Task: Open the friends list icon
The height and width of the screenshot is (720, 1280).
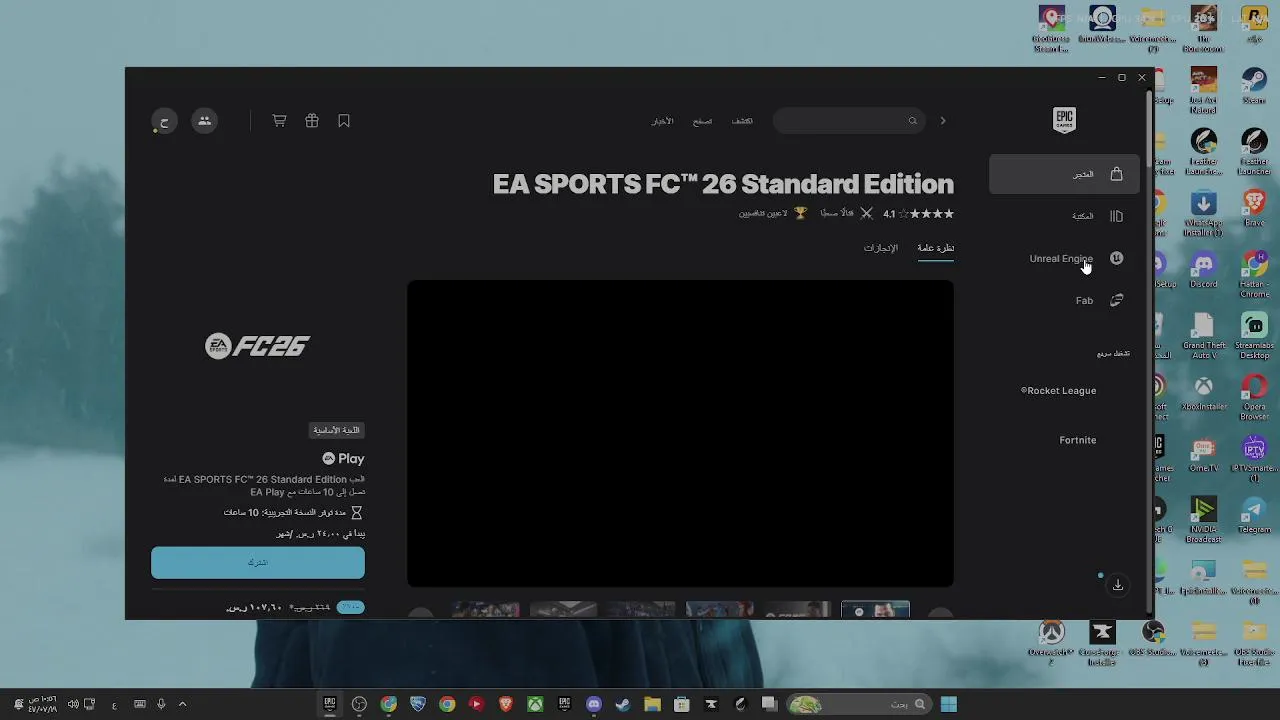Action: (204, 121)
